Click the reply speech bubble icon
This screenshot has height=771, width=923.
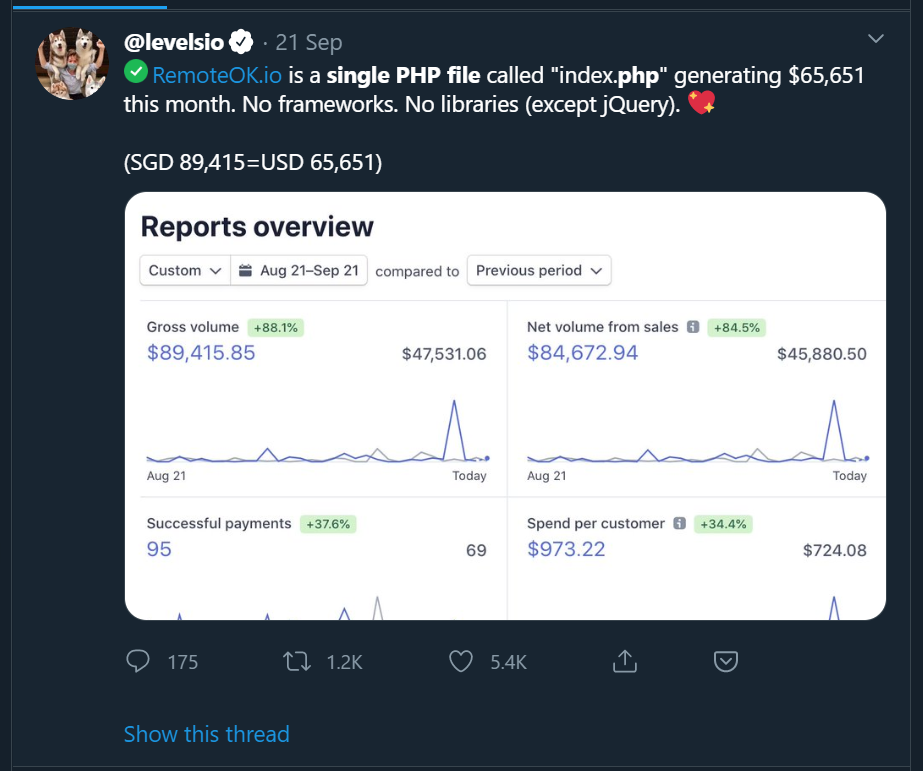click(x=138, y=661)
